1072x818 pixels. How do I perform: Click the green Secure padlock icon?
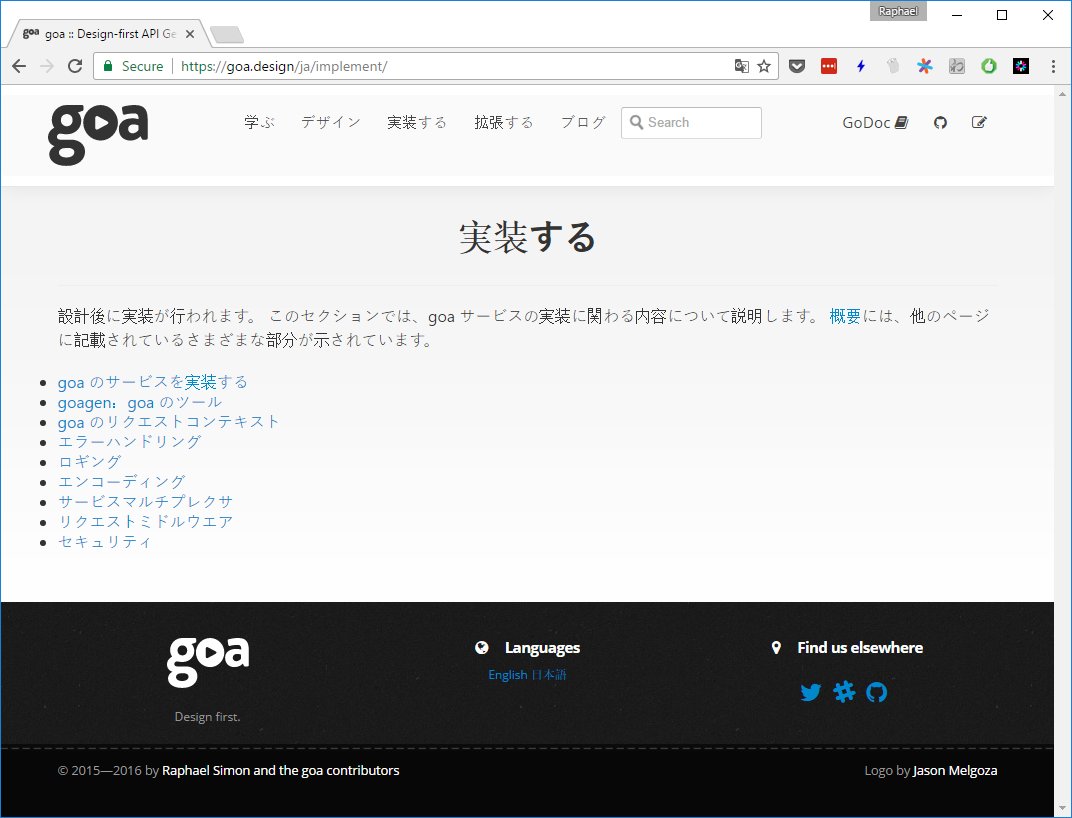click(107, 66)
